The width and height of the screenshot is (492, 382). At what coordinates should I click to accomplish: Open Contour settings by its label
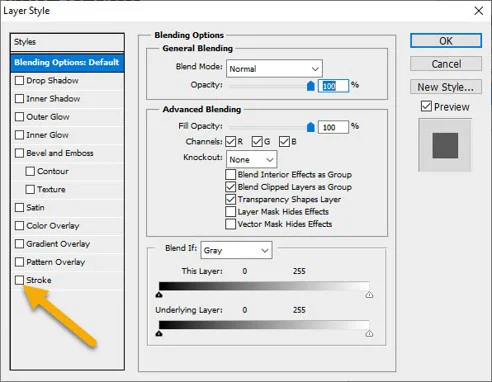tap(53, 171)
